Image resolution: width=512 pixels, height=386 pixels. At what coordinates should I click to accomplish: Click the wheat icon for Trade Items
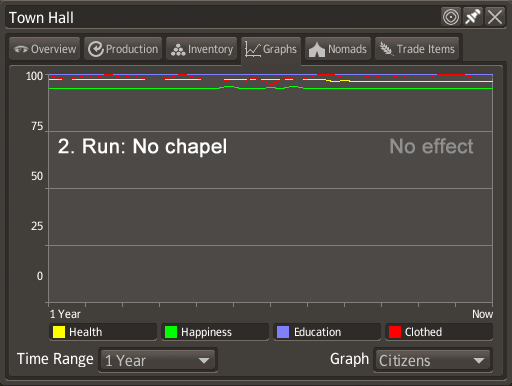coord(386,49)
